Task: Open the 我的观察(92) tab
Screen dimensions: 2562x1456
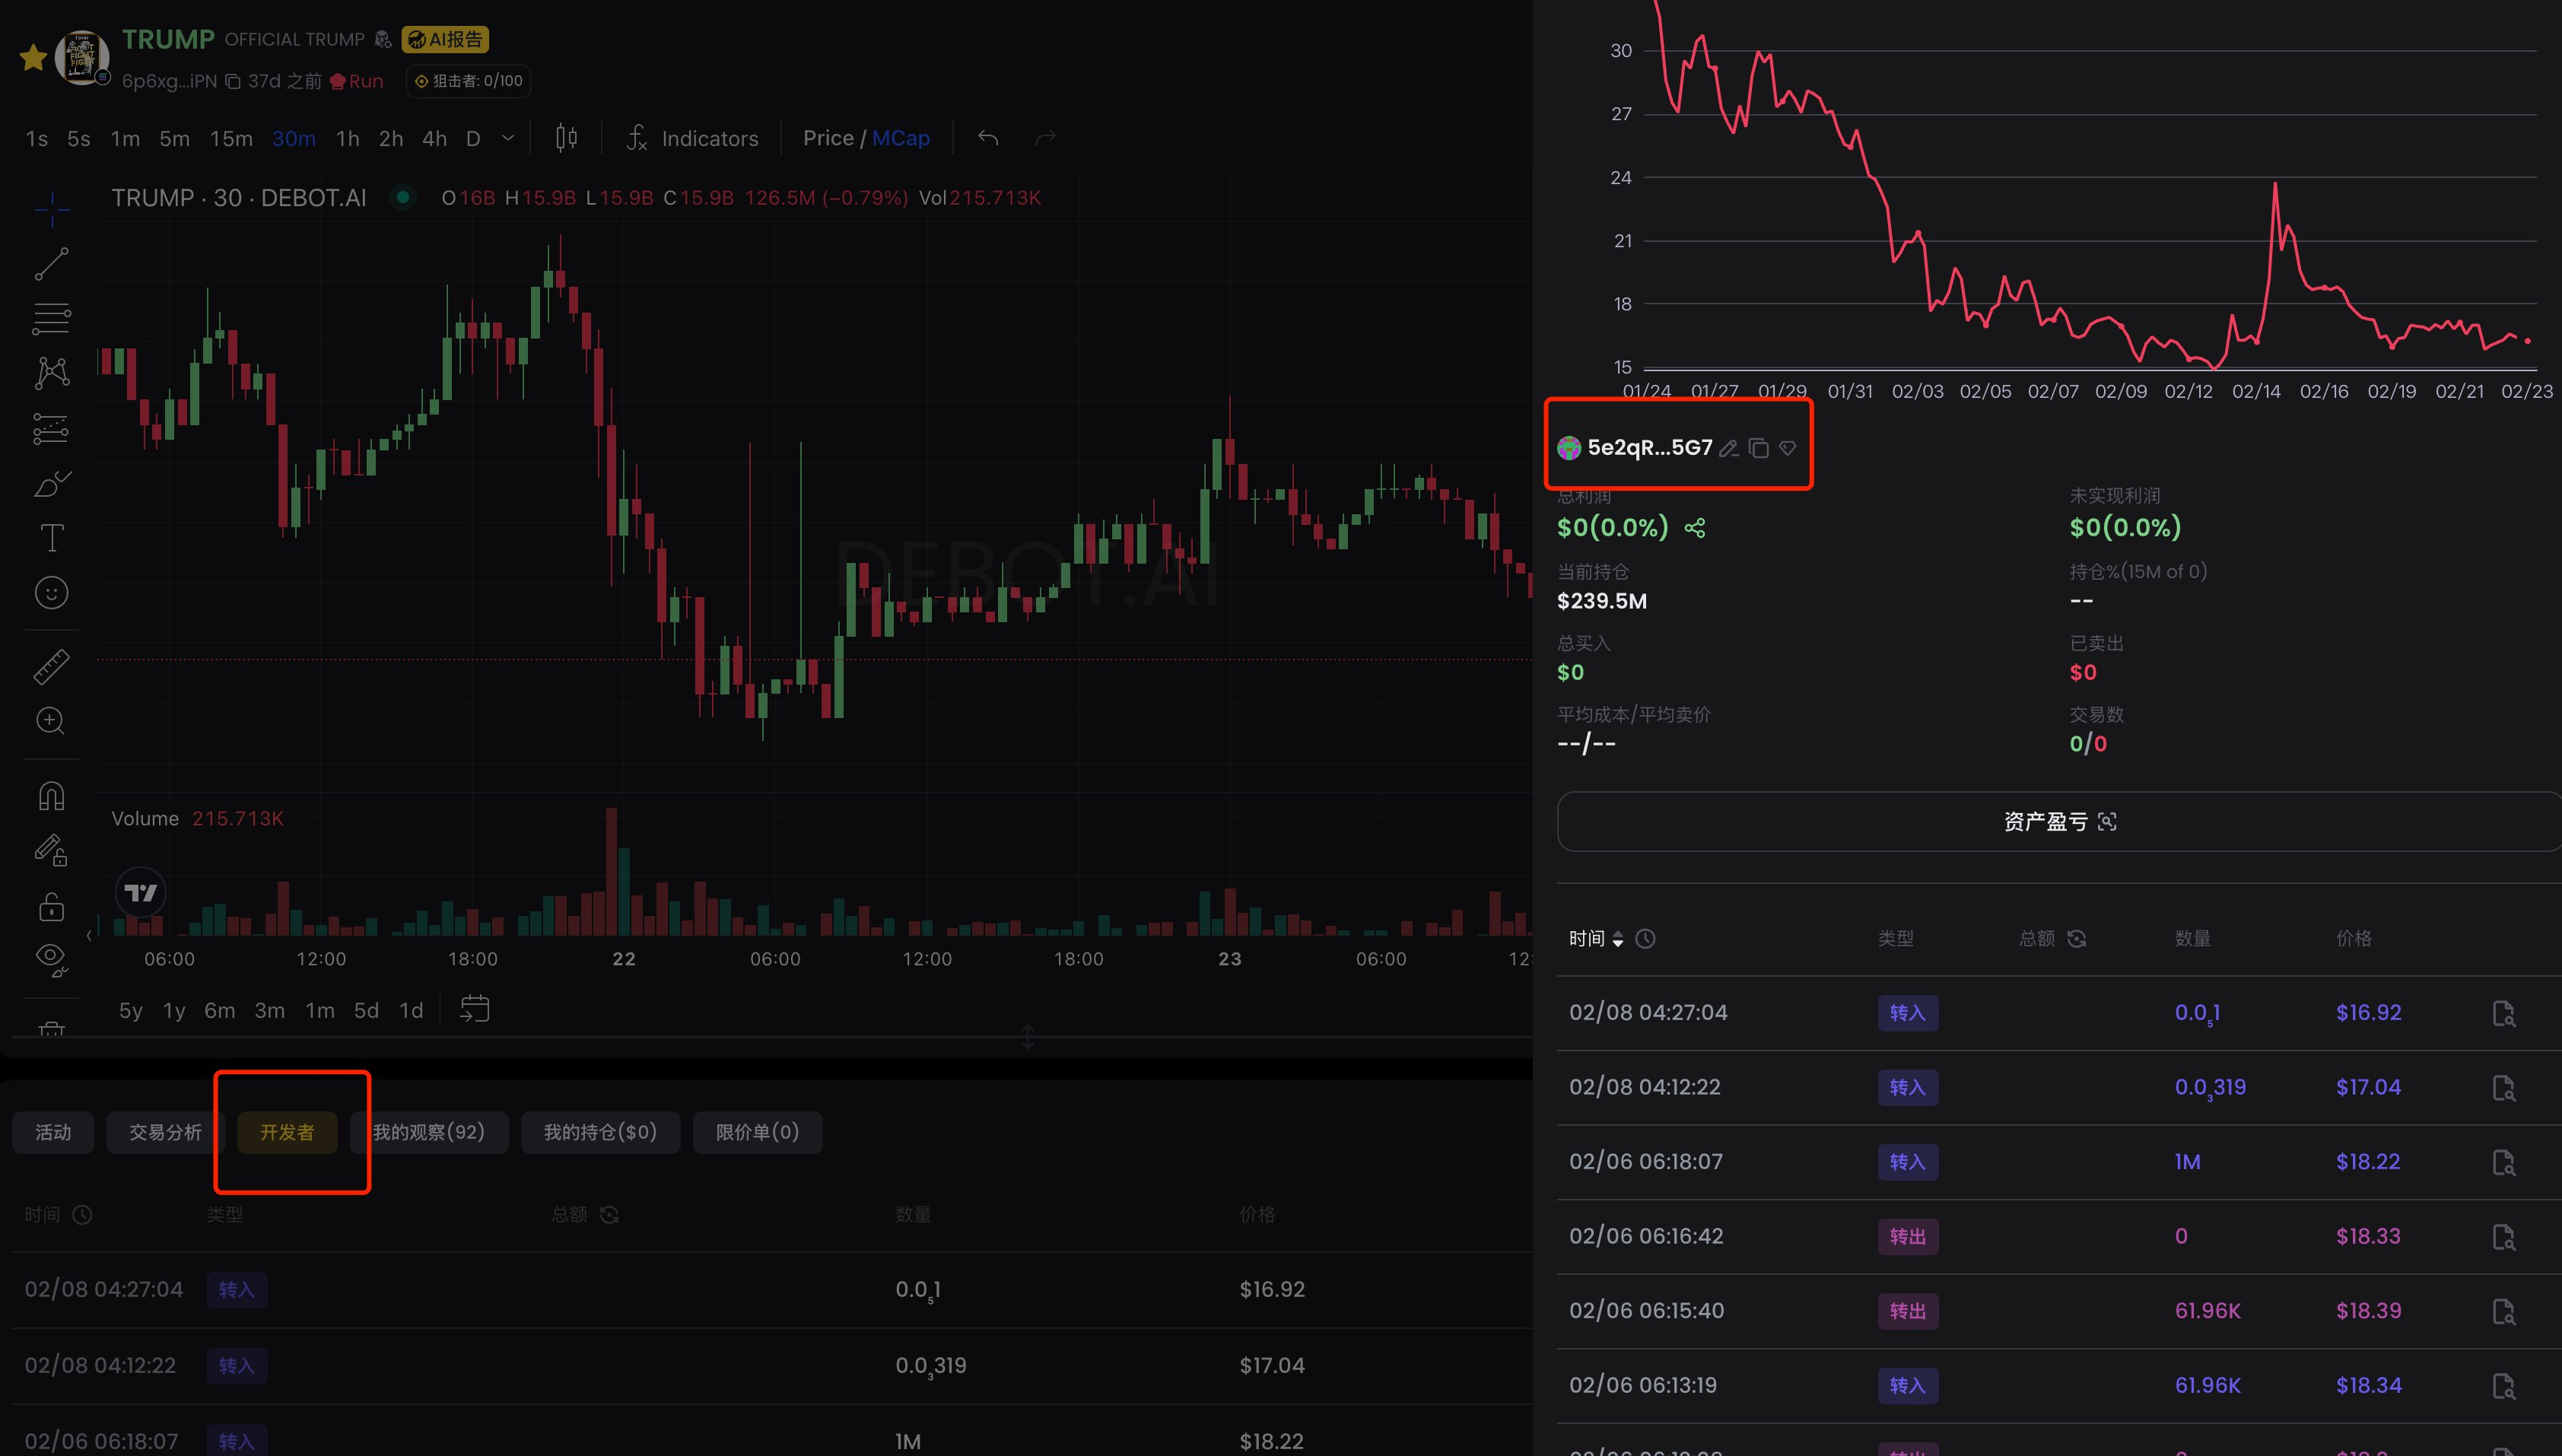Action: pyautogui.click(x=429, y=1132)
